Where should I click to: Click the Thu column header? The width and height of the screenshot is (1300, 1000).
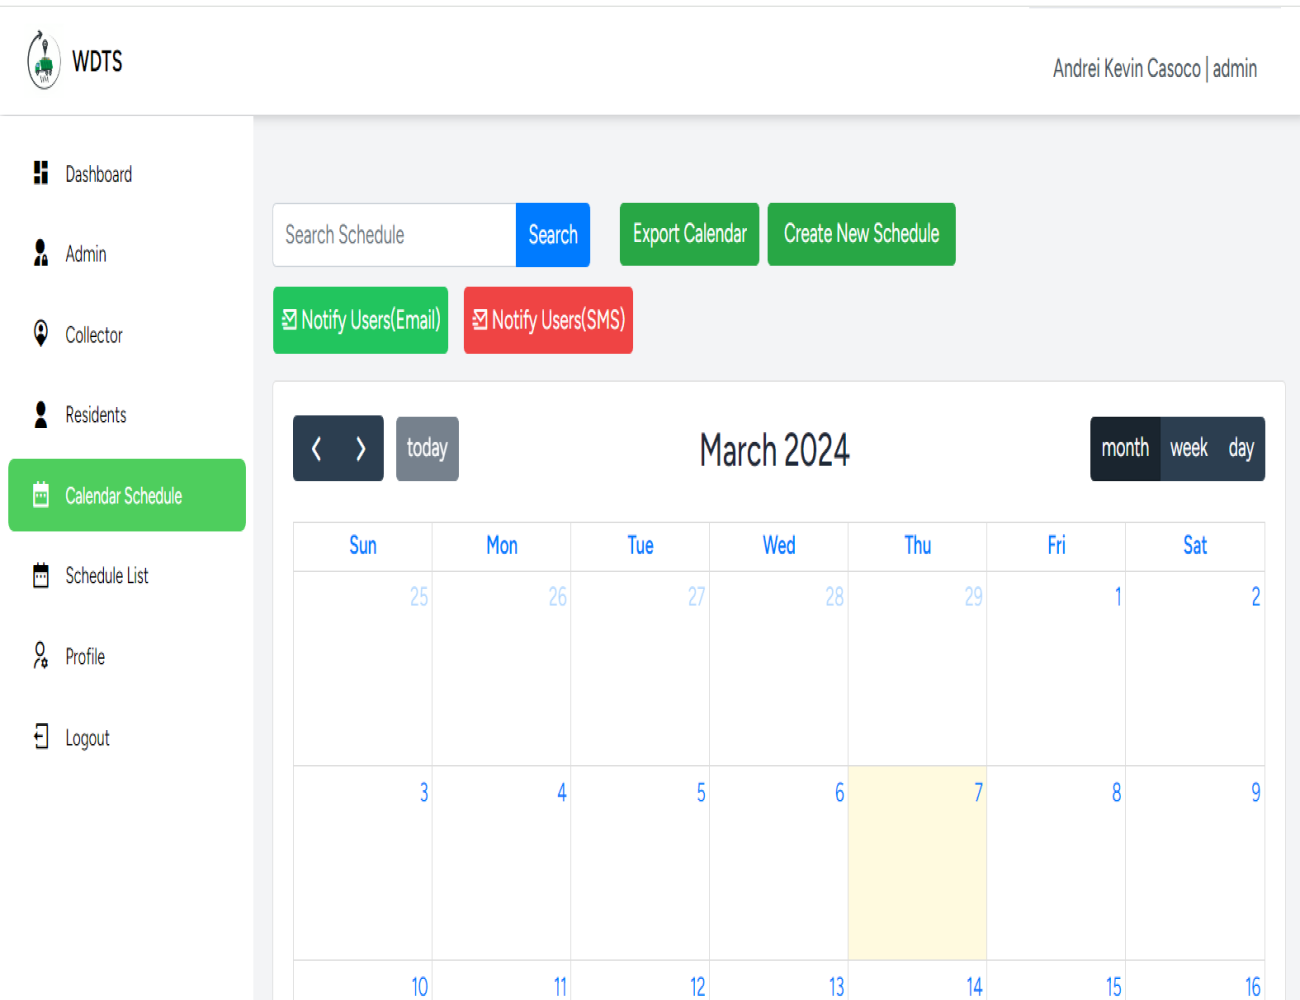coord(918,546)
